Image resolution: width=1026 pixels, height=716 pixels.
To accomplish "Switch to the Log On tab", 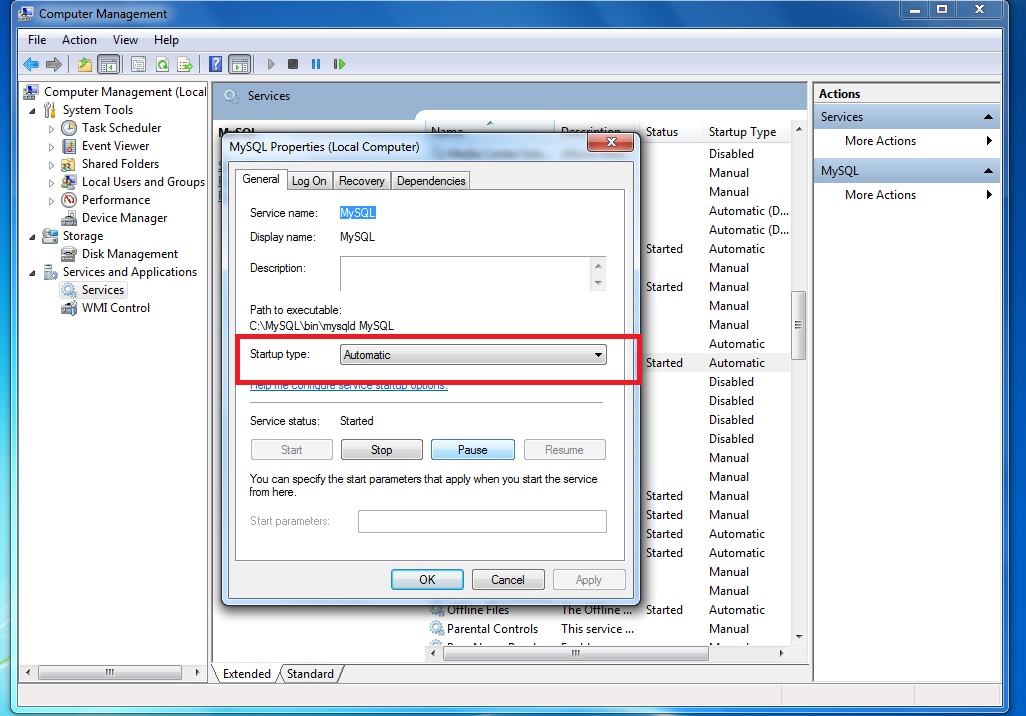I will click(x=309, y=181).
